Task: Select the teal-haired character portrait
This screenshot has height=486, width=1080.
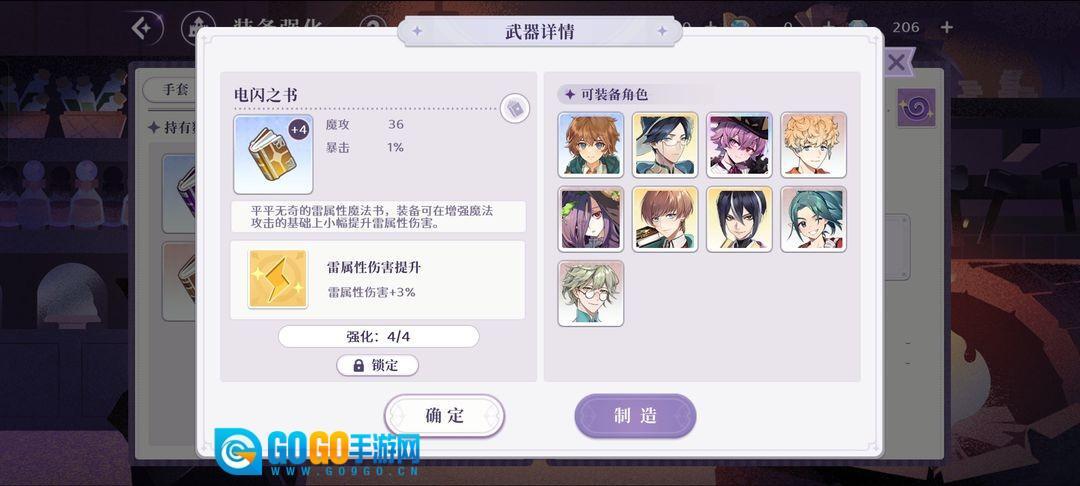Action: 813,219
